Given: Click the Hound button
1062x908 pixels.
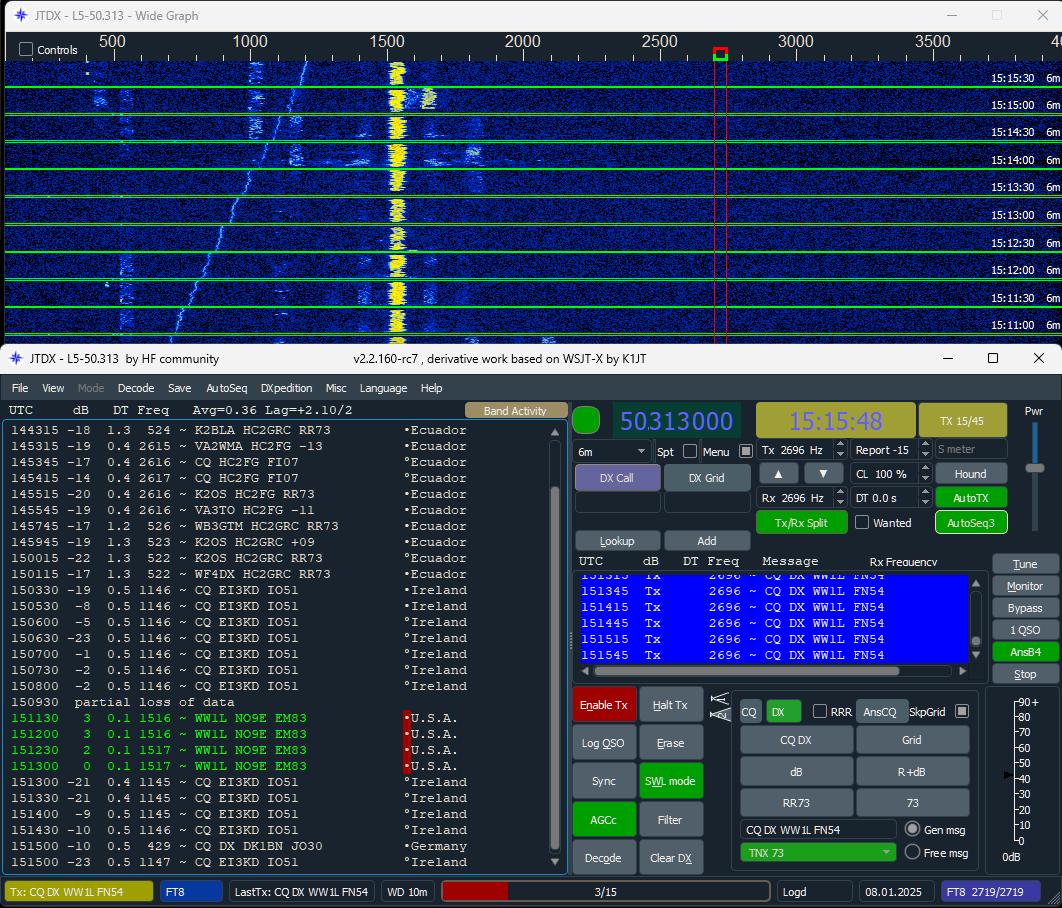Looking at the screenshot, I should [971, 474].
